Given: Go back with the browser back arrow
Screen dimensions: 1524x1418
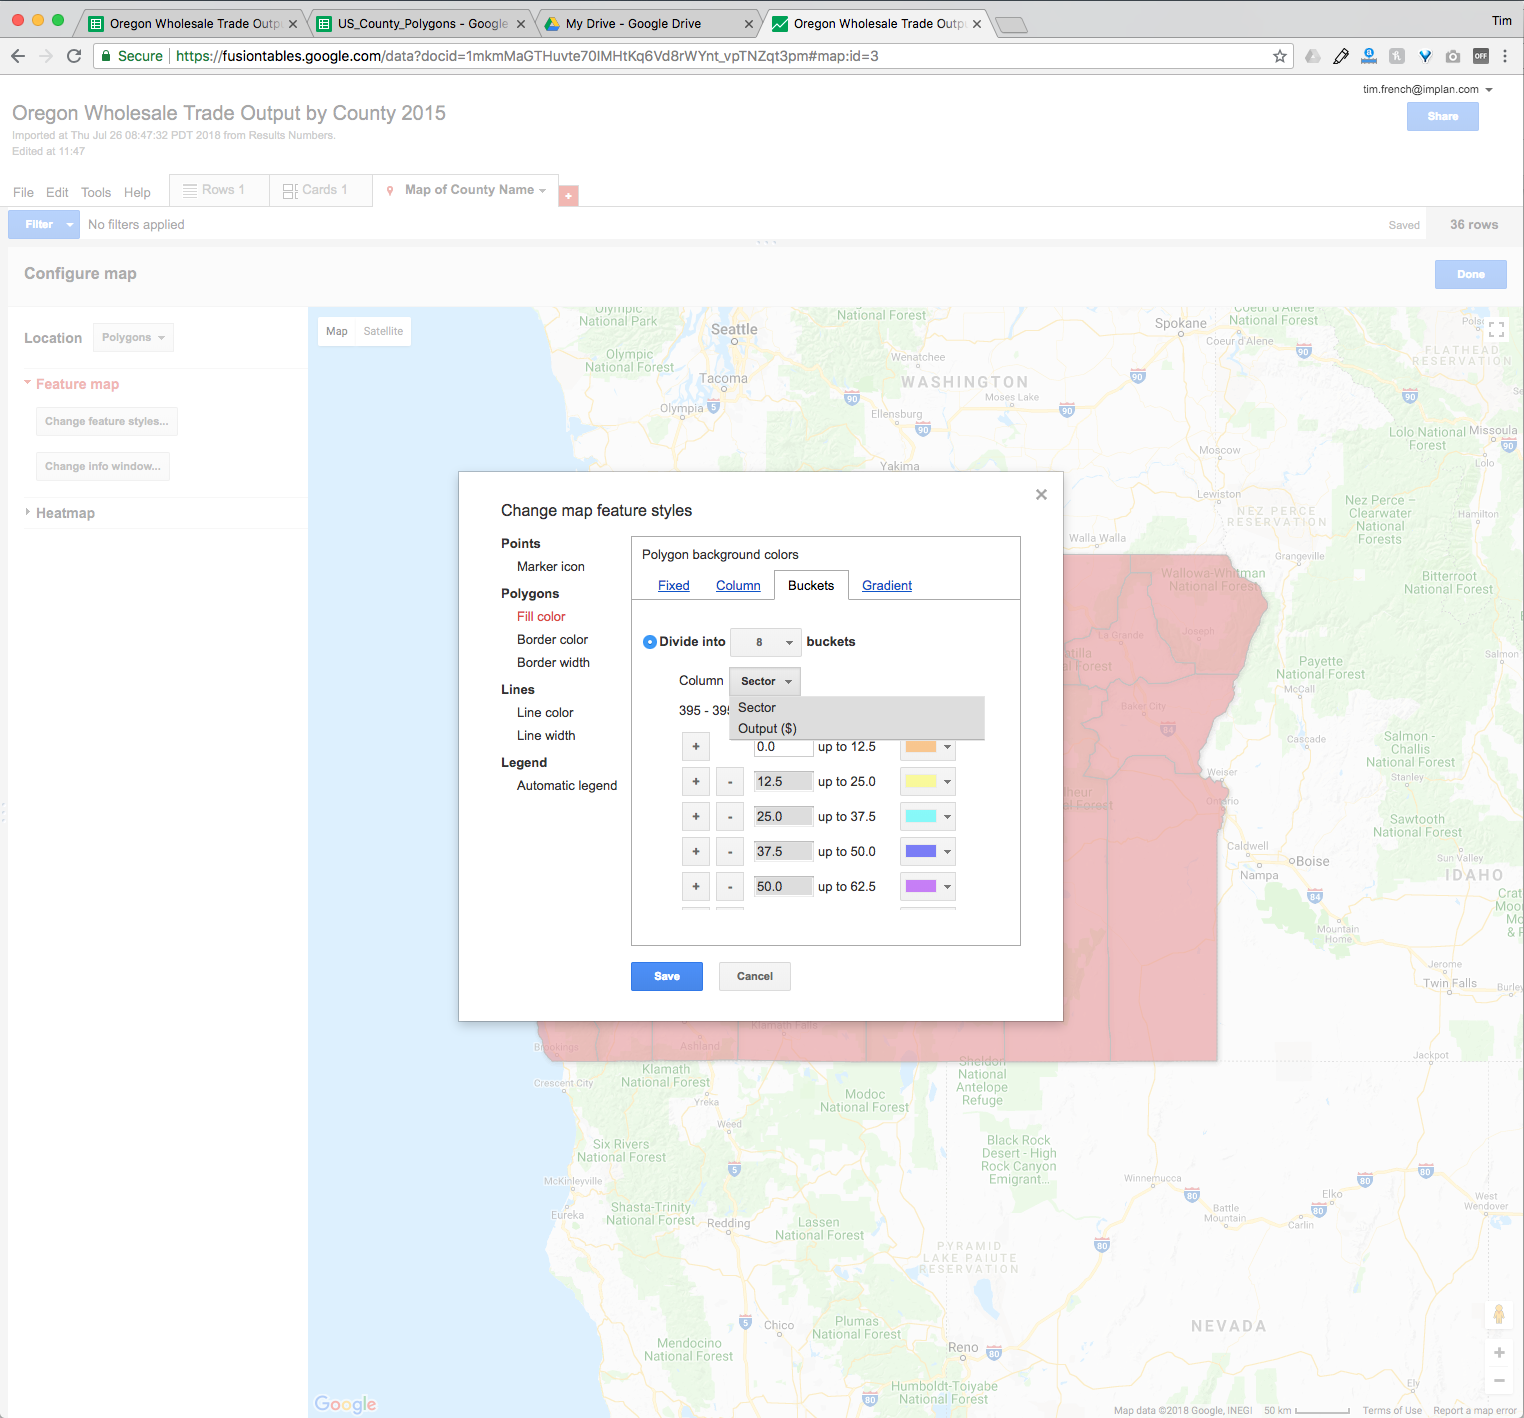Looking at the screenshot, I should pyautogui.click(x=18, y=56).
